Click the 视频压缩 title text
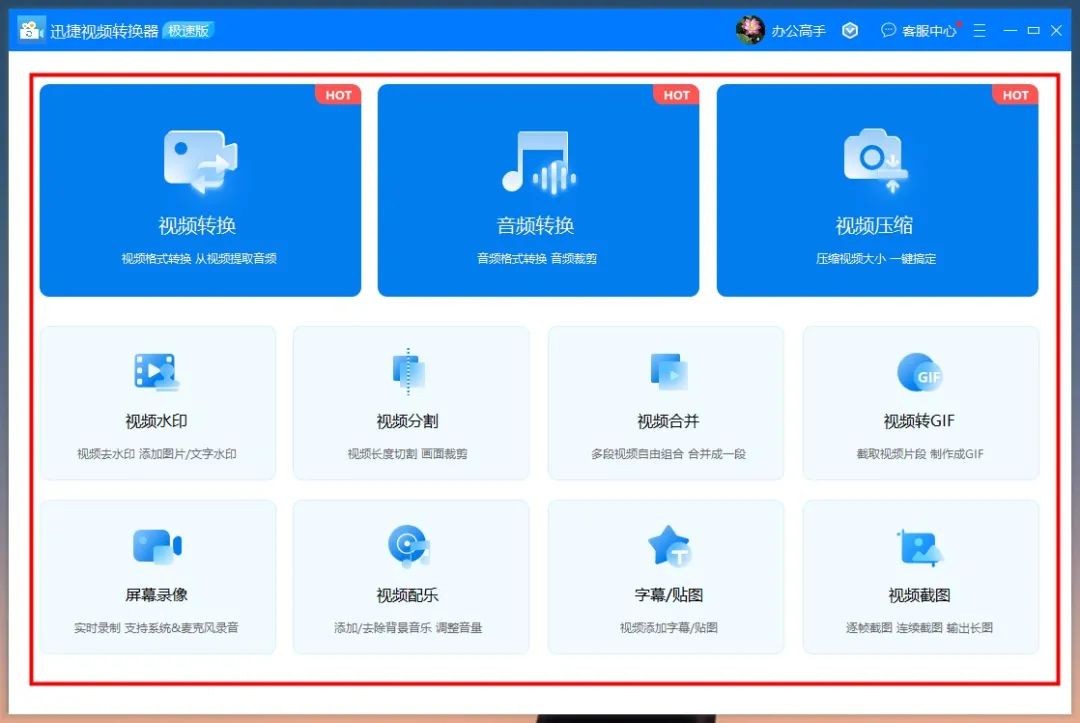The image size is (1080, 723). coord(874,226)
